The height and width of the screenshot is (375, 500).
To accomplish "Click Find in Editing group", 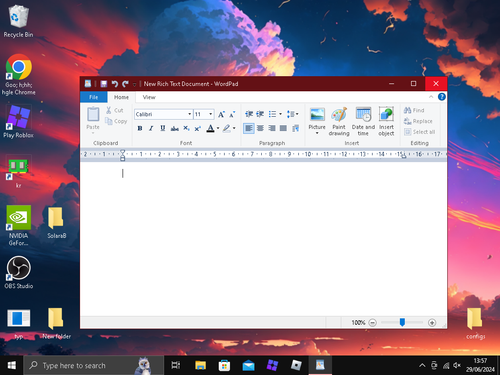I will pyautogui.click(x=414, y=110).
